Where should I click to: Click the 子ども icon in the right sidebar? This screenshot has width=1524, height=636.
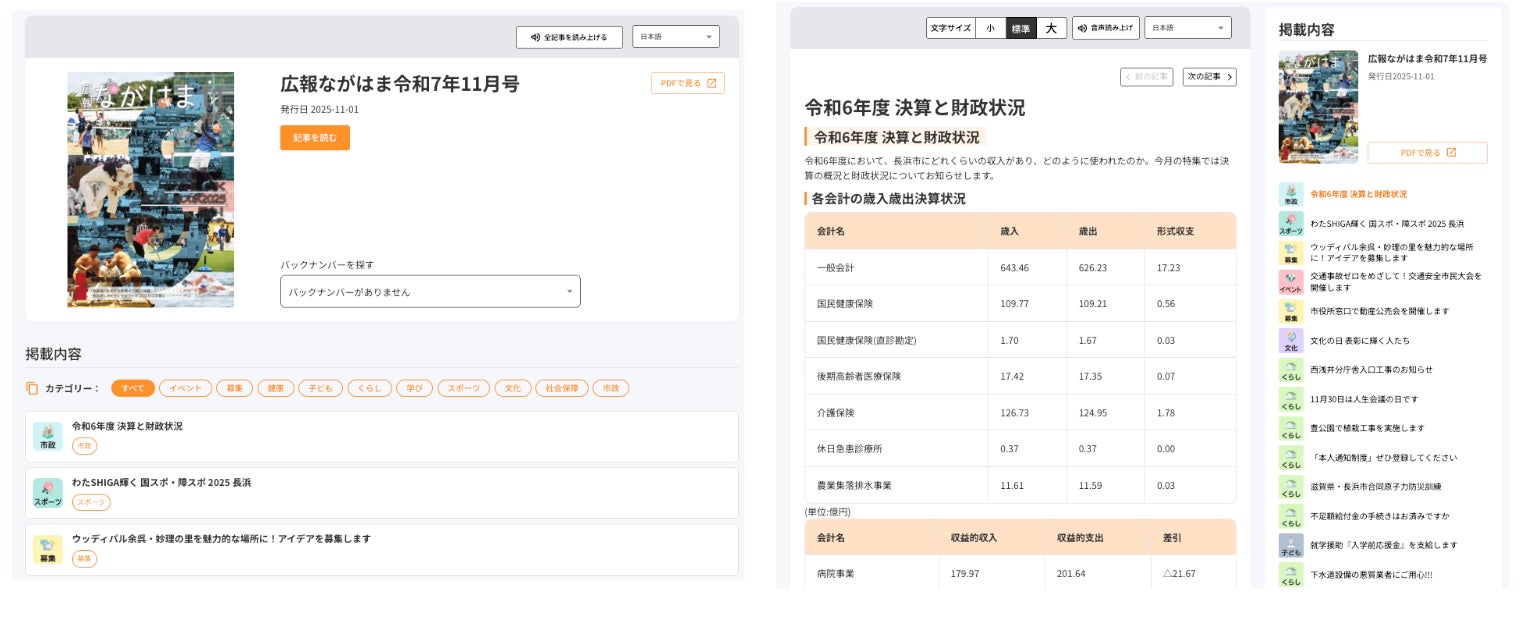click(1290, 545)
